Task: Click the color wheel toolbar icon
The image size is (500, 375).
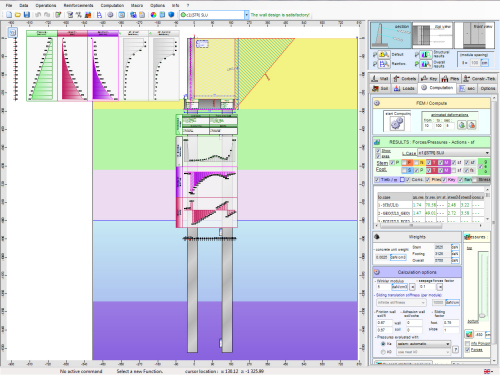Action: click(153, 15)
